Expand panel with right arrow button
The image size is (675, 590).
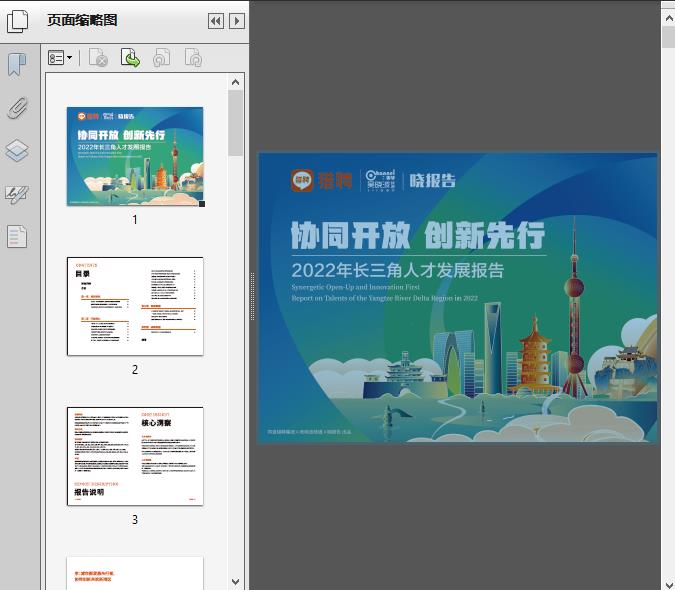pos(237,21)
